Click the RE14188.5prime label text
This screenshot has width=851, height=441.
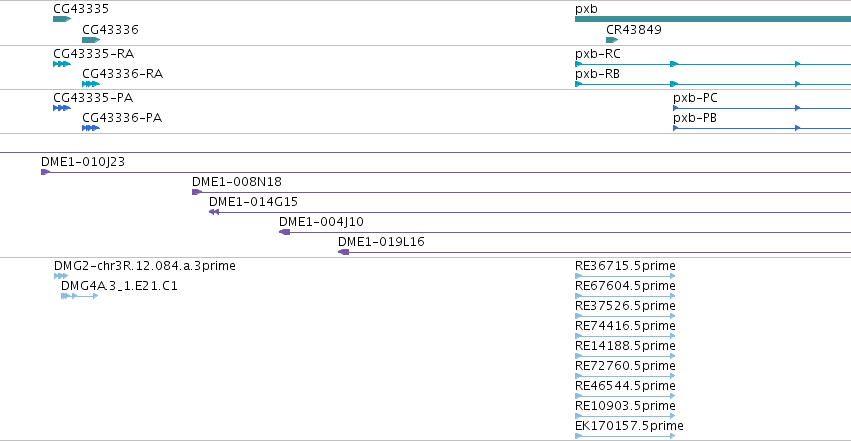[625, 346]
